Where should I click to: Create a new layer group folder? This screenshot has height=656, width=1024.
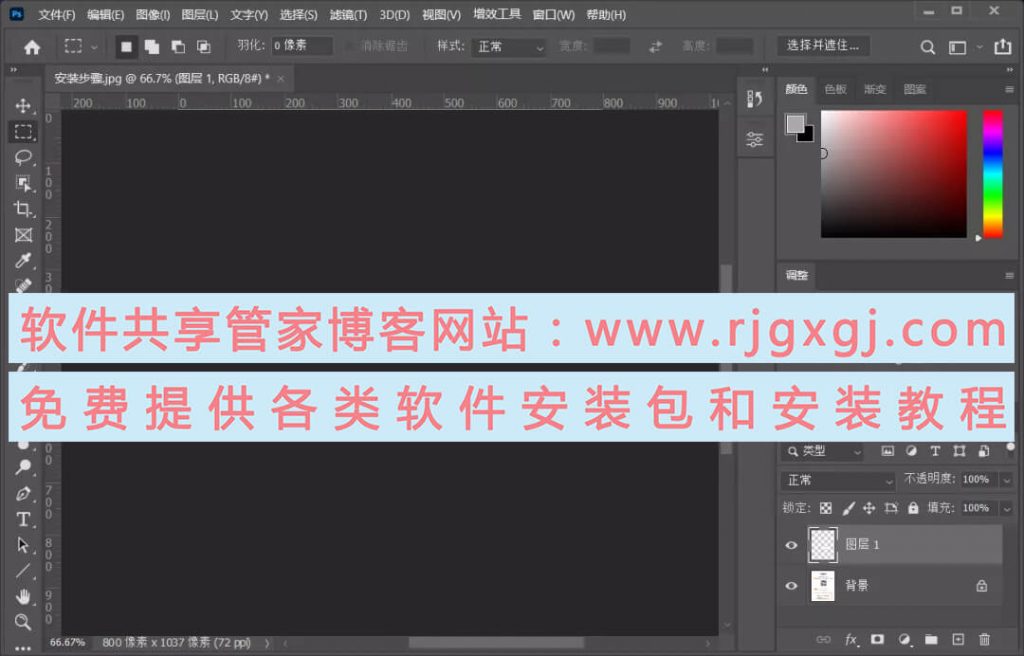point(931,639)
